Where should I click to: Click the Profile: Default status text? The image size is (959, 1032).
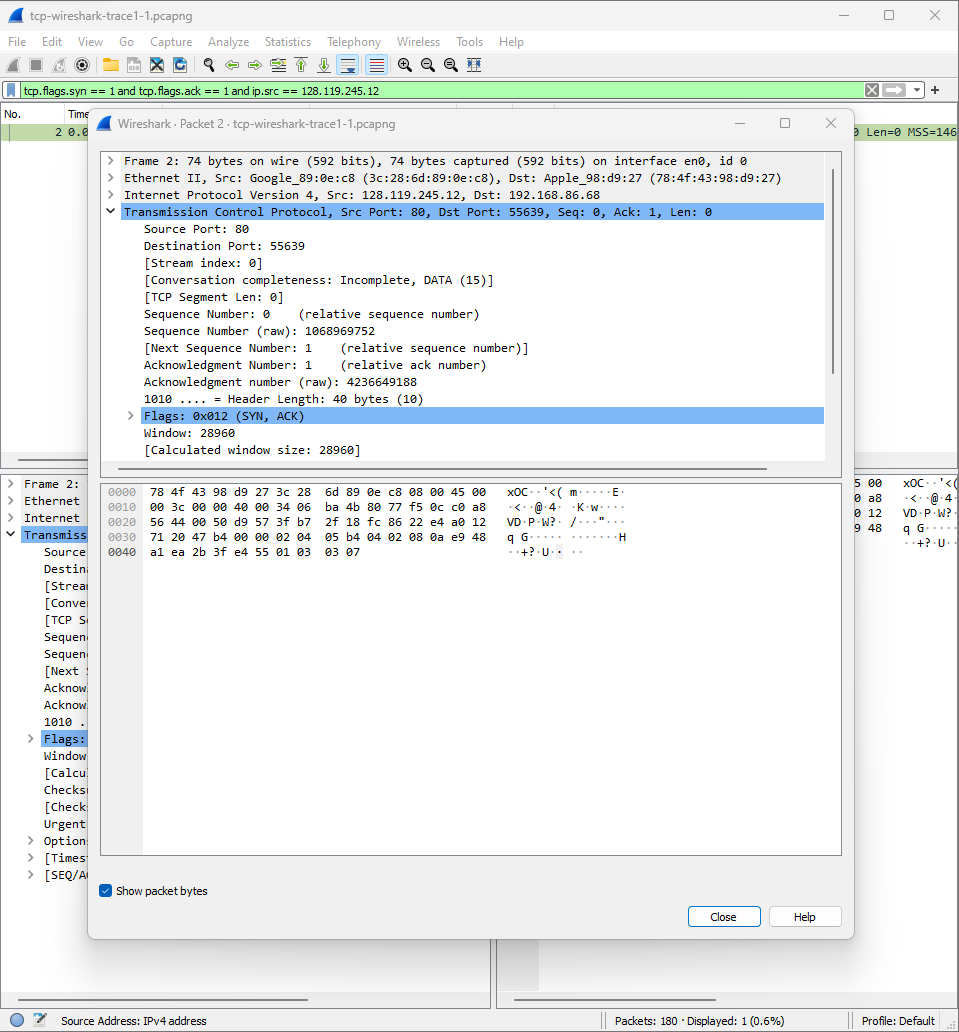tap(898, 1020)
